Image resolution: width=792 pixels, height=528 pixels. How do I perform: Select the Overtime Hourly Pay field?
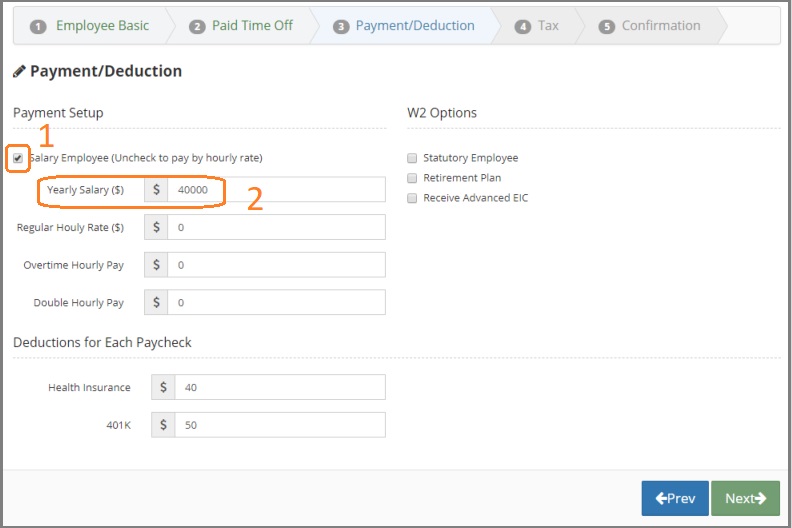point(276,265)
